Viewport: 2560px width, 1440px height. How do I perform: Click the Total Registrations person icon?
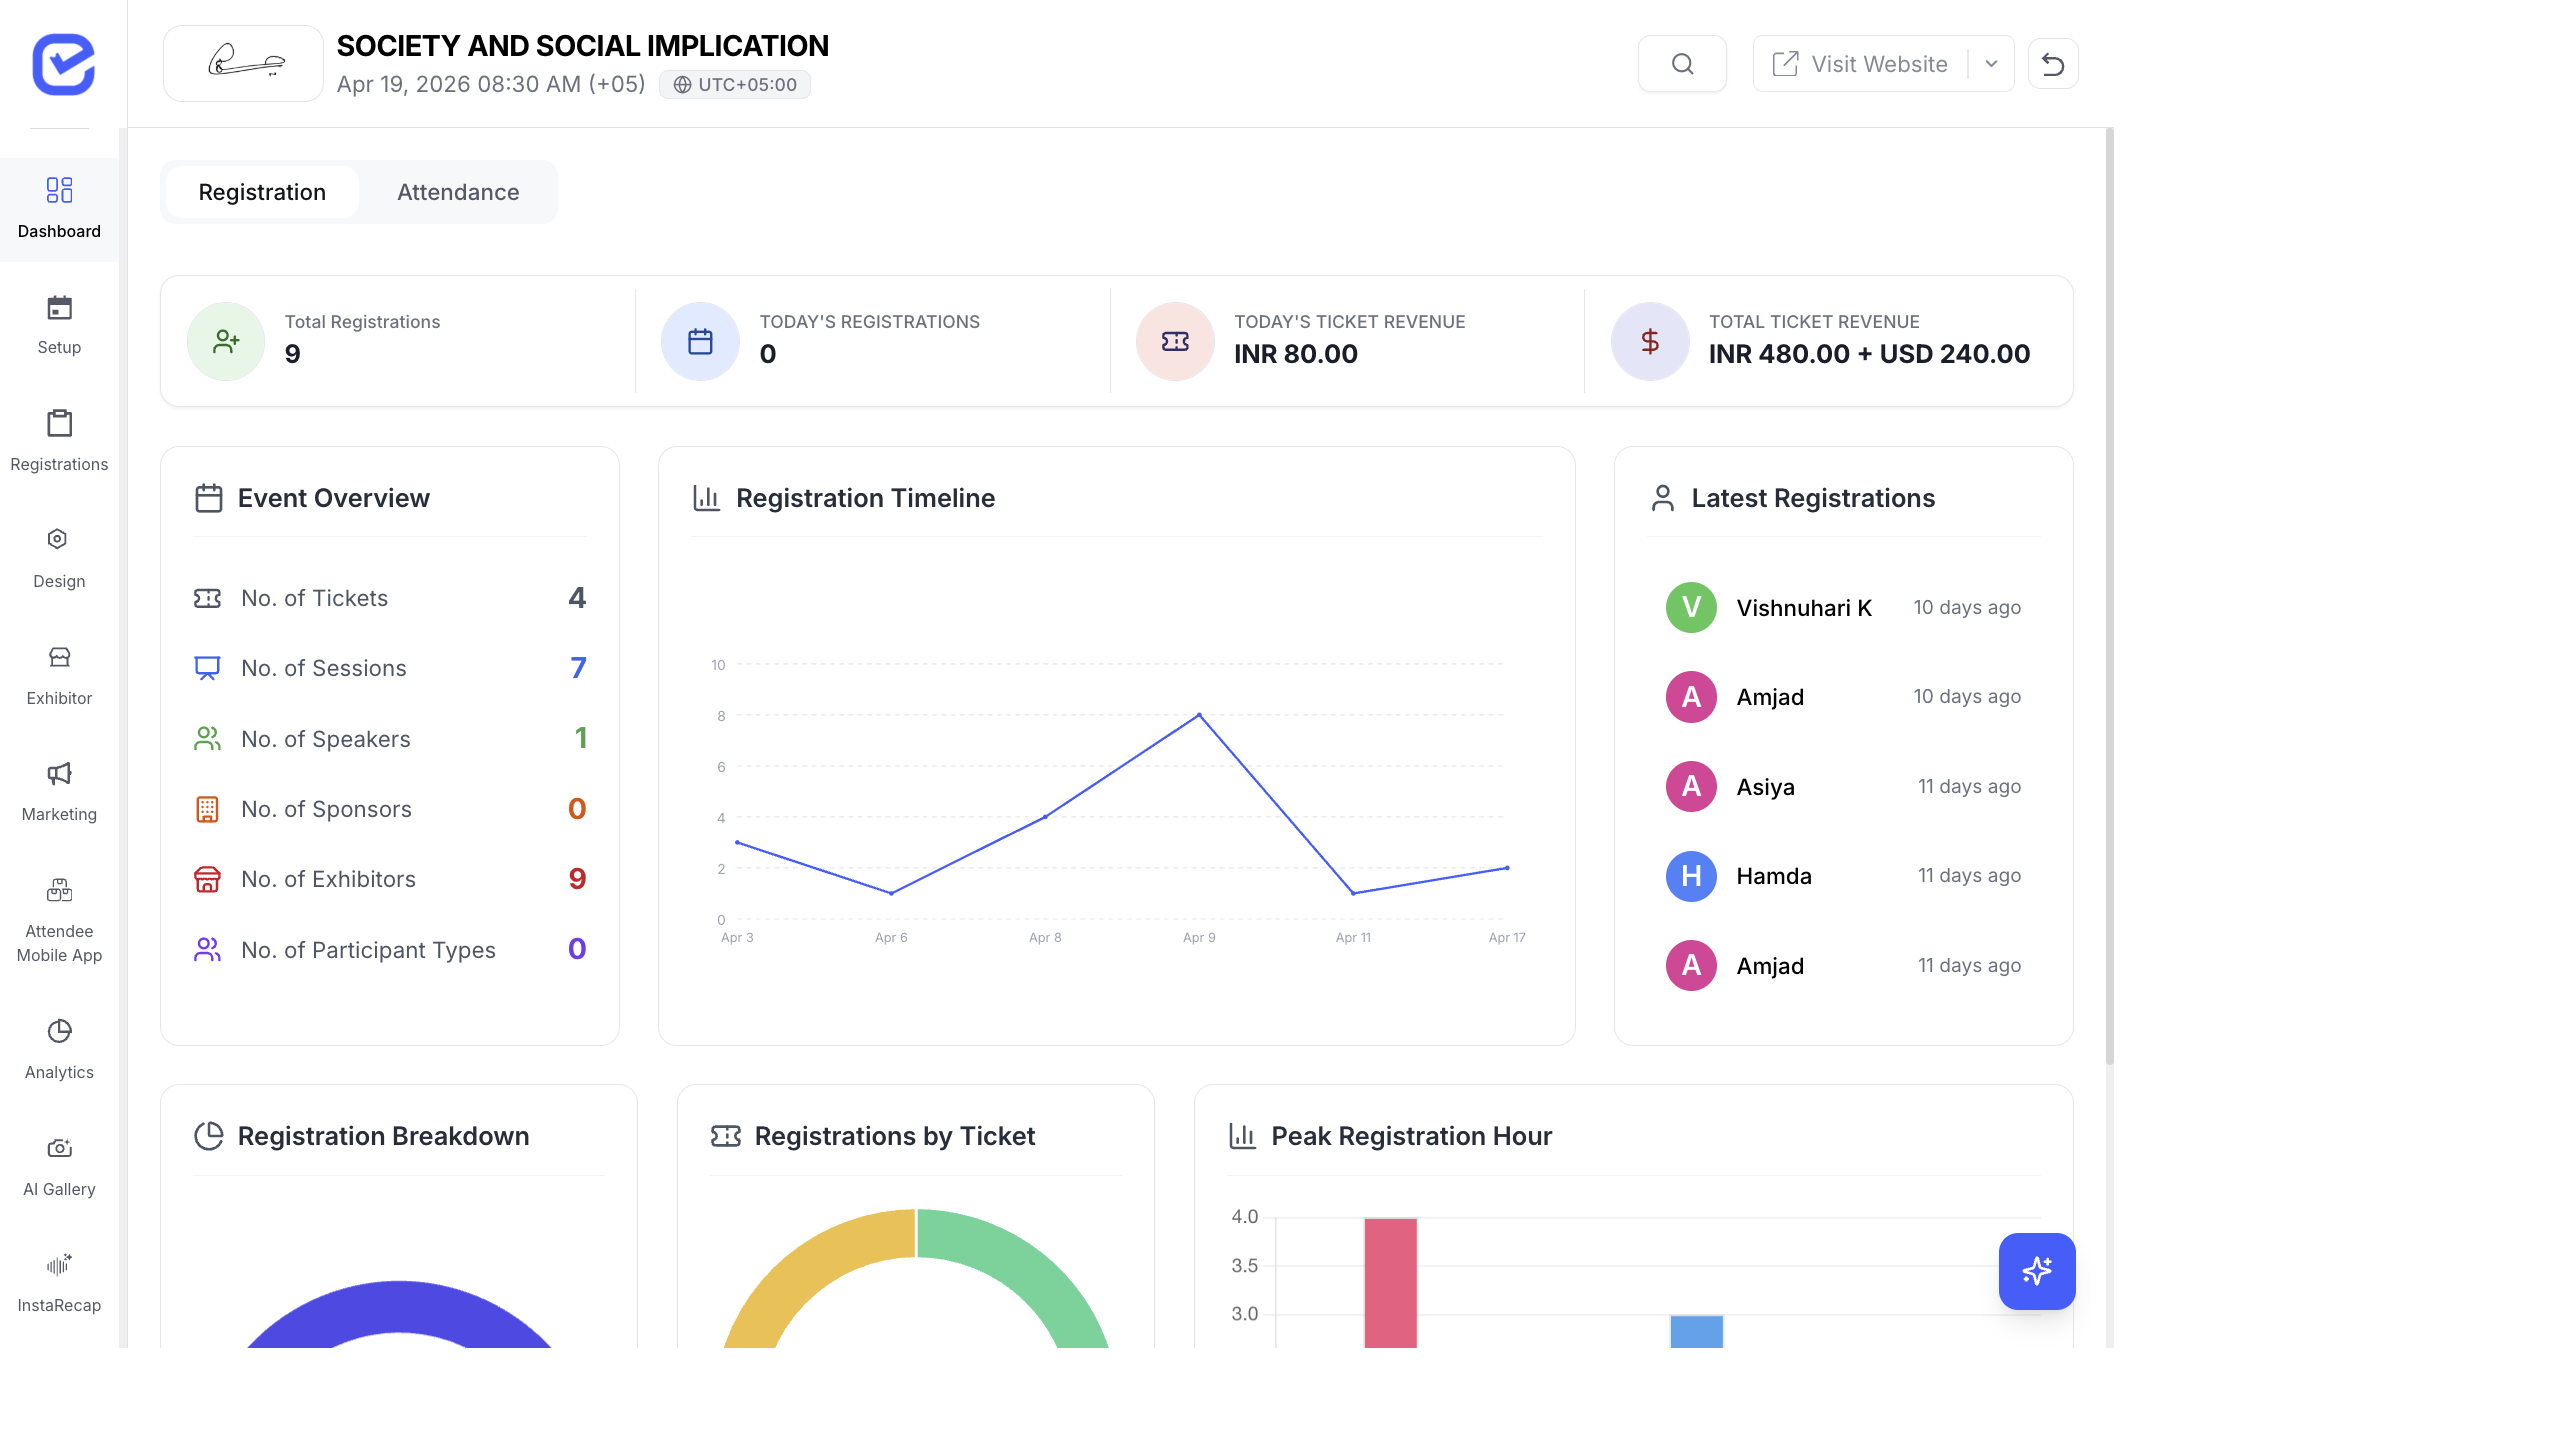pos(226,341)
